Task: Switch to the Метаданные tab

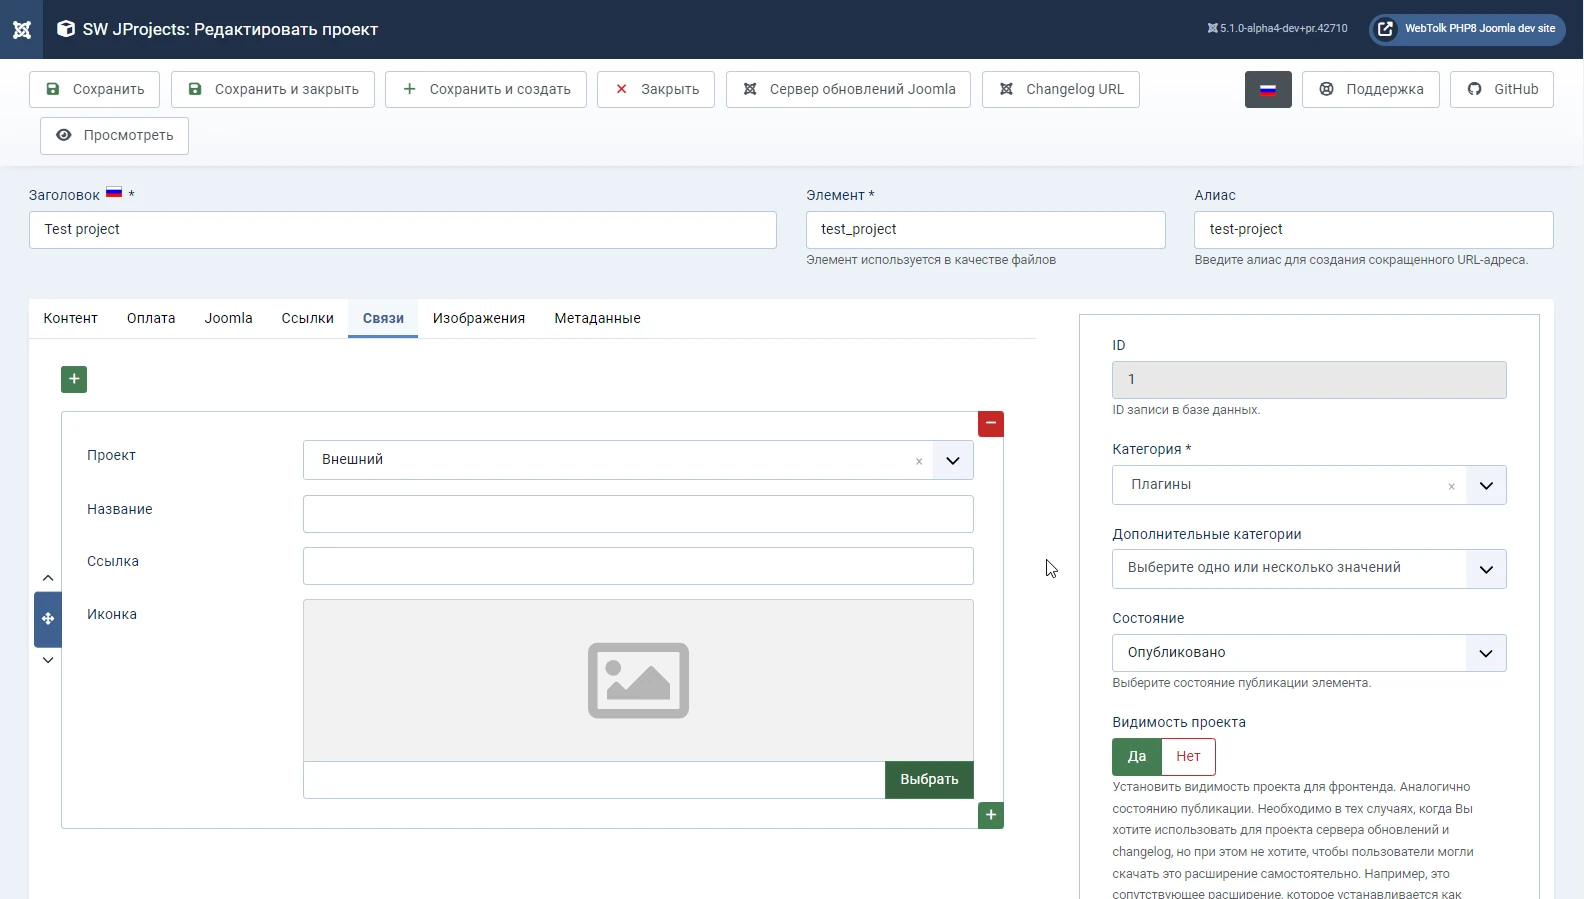Action: coord(597,318)
